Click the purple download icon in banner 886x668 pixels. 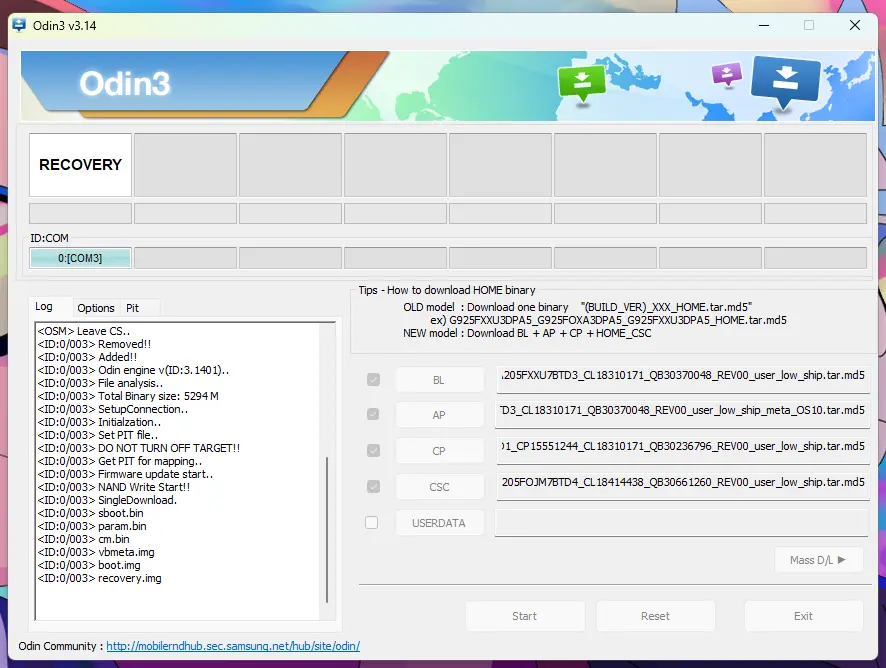click(727, 74)
